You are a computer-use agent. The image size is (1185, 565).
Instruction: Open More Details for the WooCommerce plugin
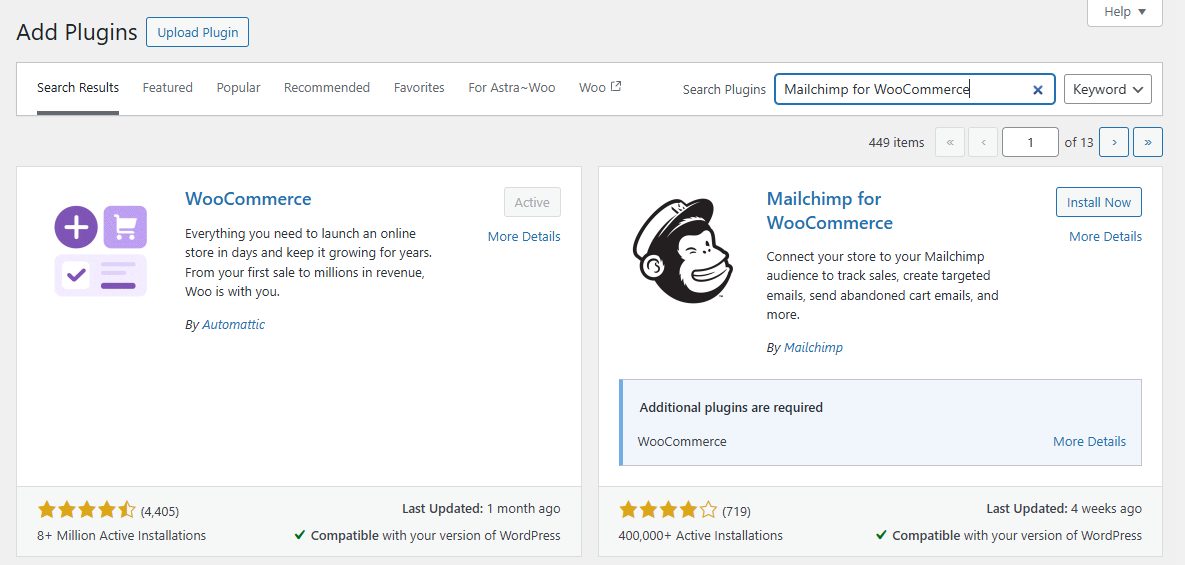coord(524,236)
